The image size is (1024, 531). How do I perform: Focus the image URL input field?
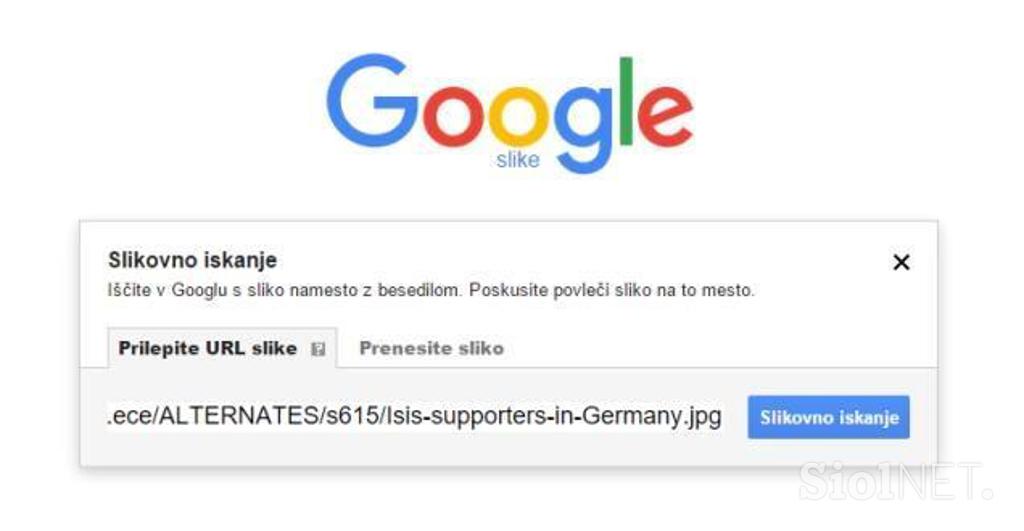tap(415, 416)
